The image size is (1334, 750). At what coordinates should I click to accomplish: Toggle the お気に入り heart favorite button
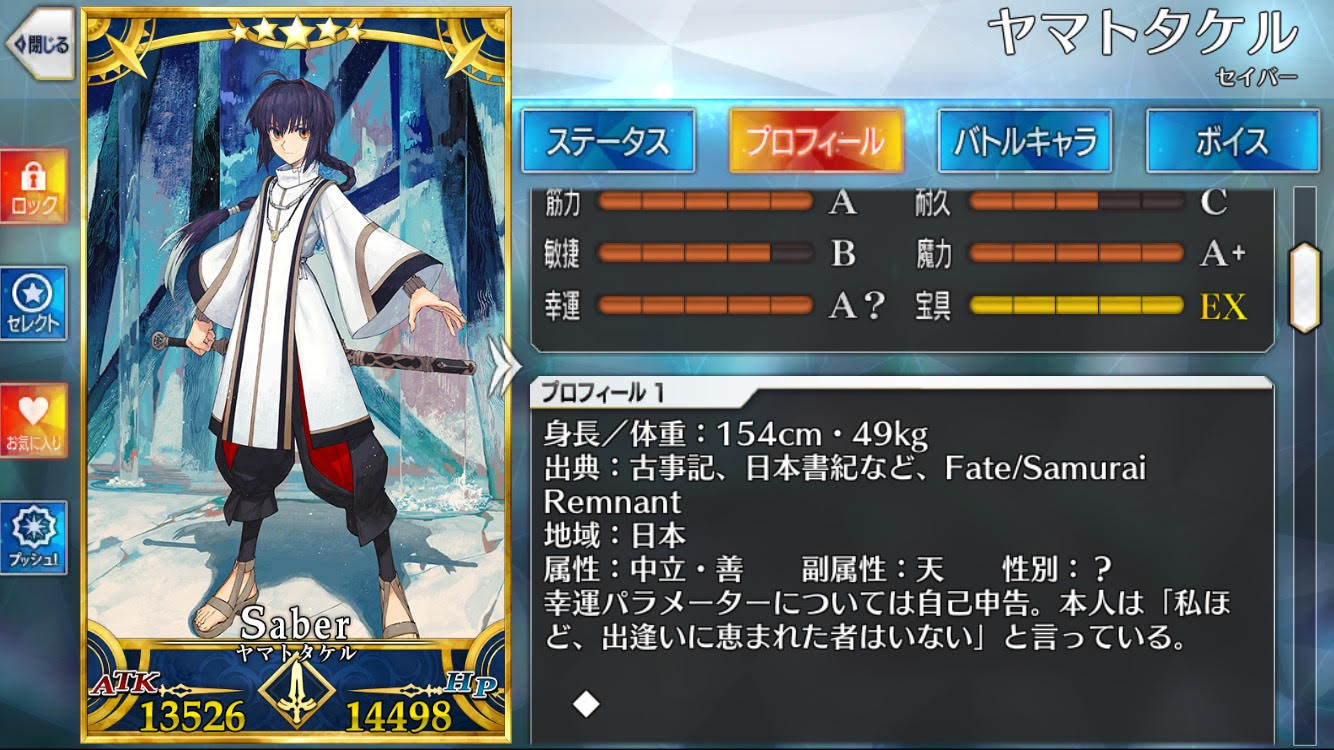tap(34, 421)
